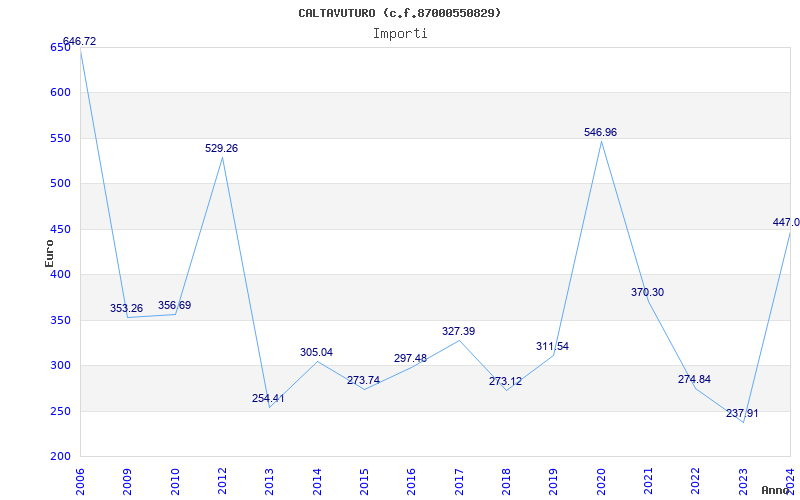Select the 2021 x-axis year label
The height and width of the screenshot is (500, 800).
[648, 482]
